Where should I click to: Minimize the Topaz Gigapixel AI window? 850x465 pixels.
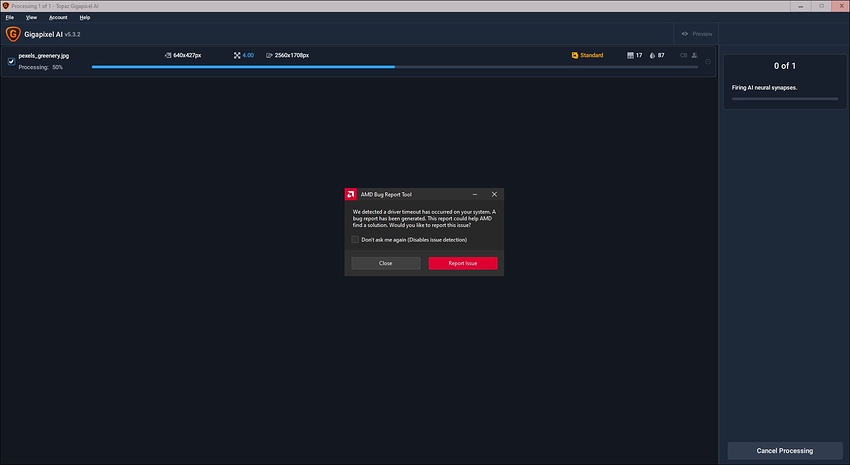pos(801,6)
